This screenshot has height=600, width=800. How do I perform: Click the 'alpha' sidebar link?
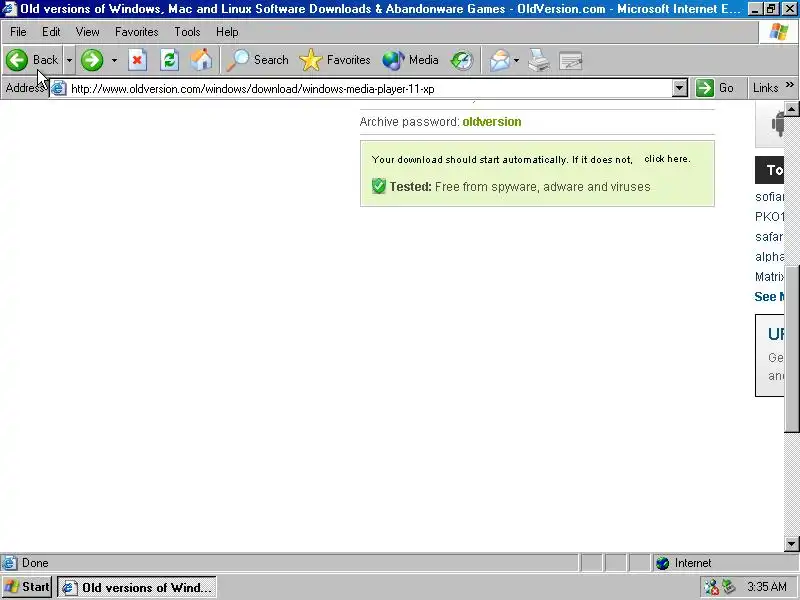(x=769, y=257)
